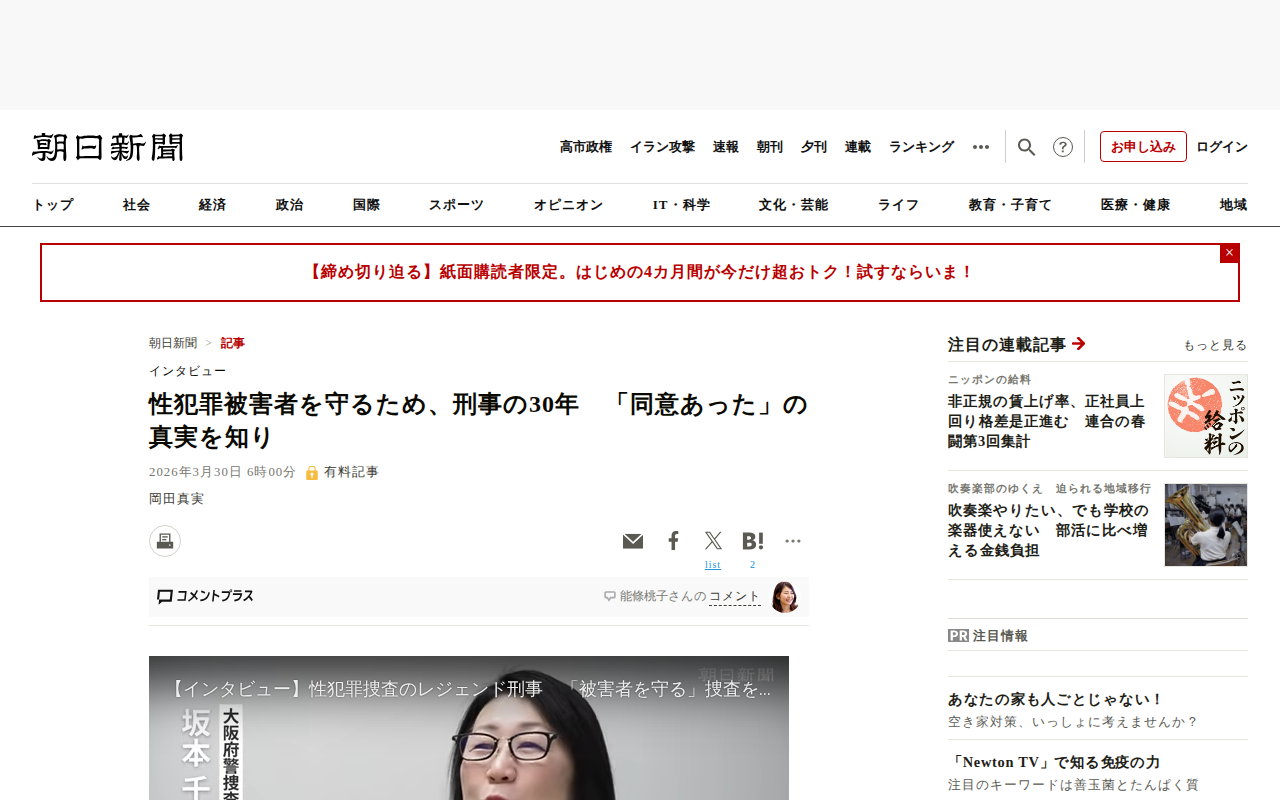
Task: Share article on Facebook
Action: (673, 541)
